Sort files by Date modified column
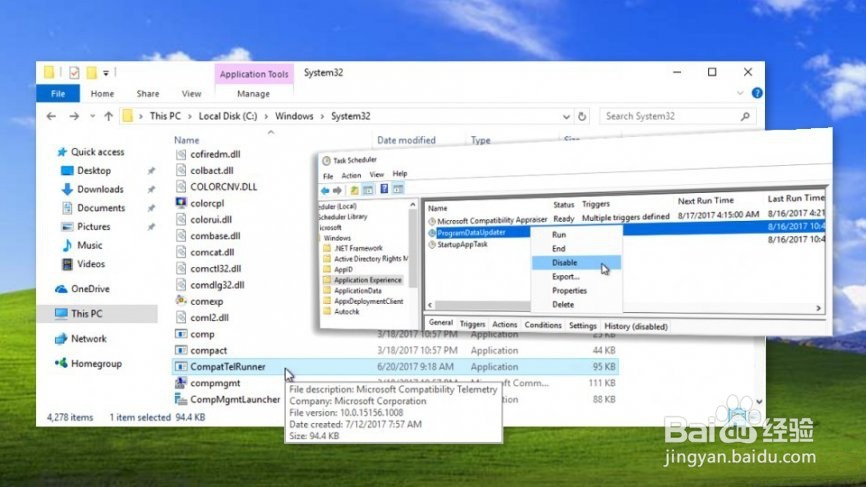 click(x=406, y=140)
